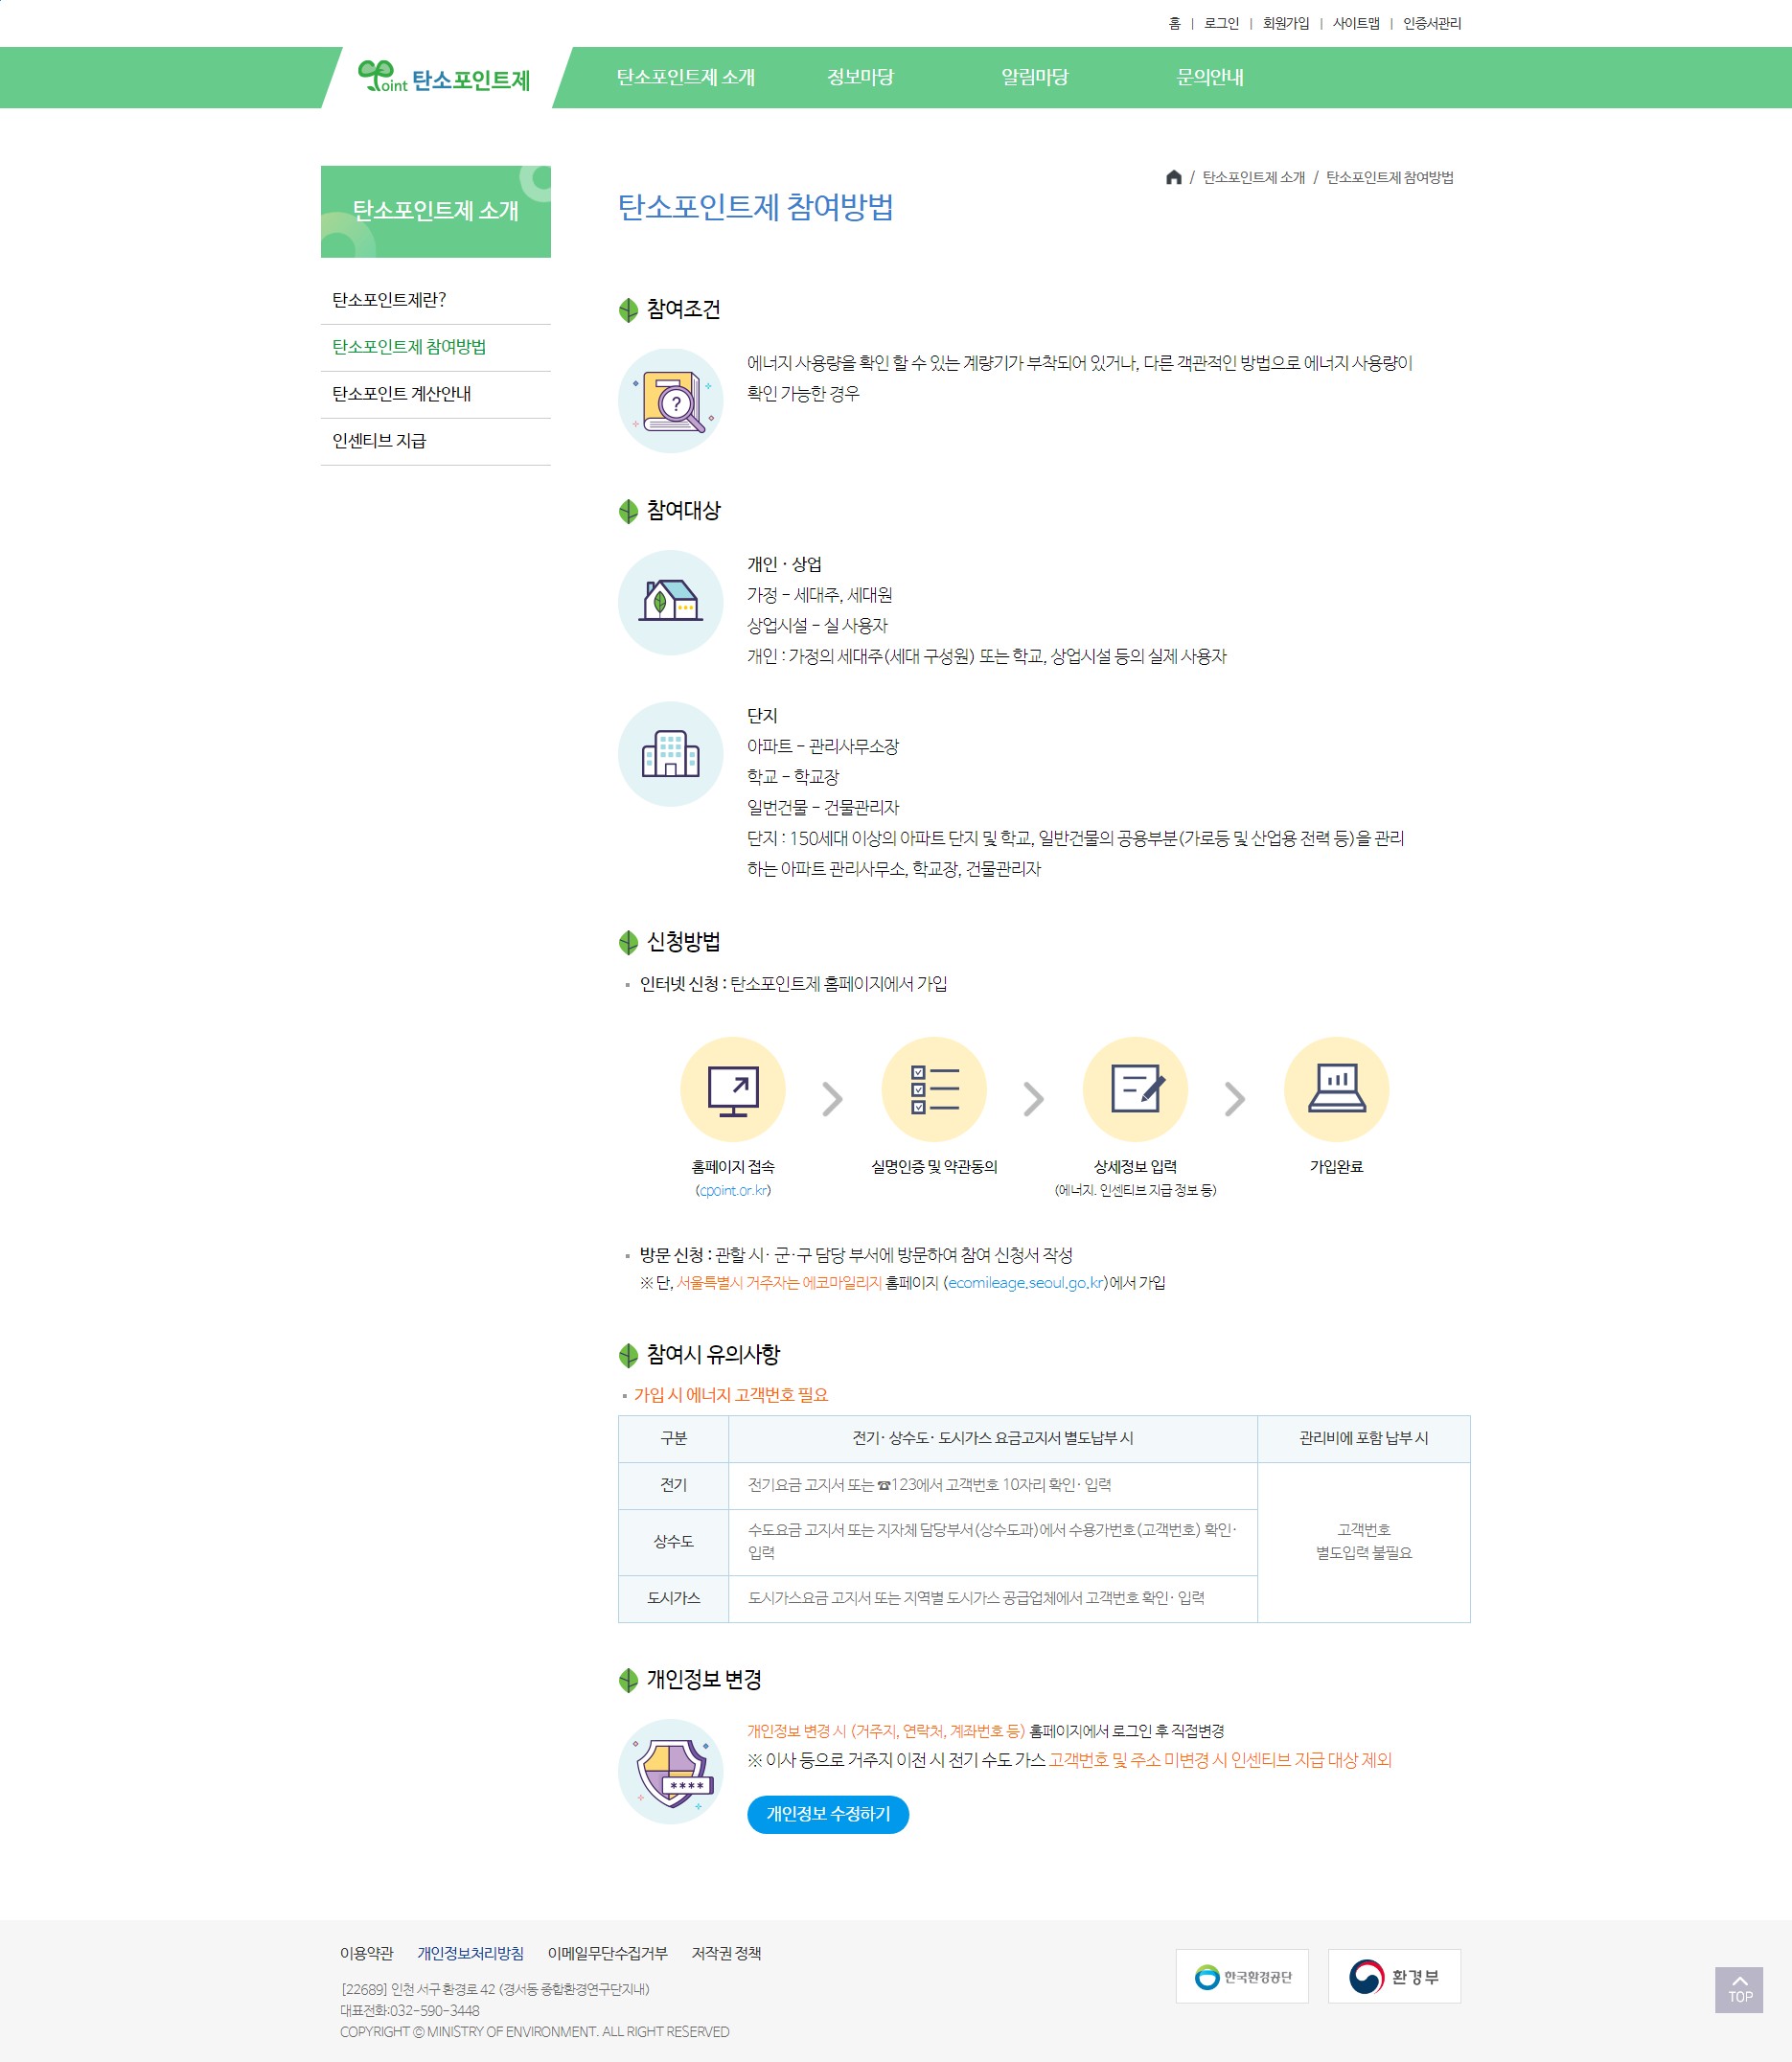
Task: Click the 도시가스 row header cell
Action: tap(673, 1598)
